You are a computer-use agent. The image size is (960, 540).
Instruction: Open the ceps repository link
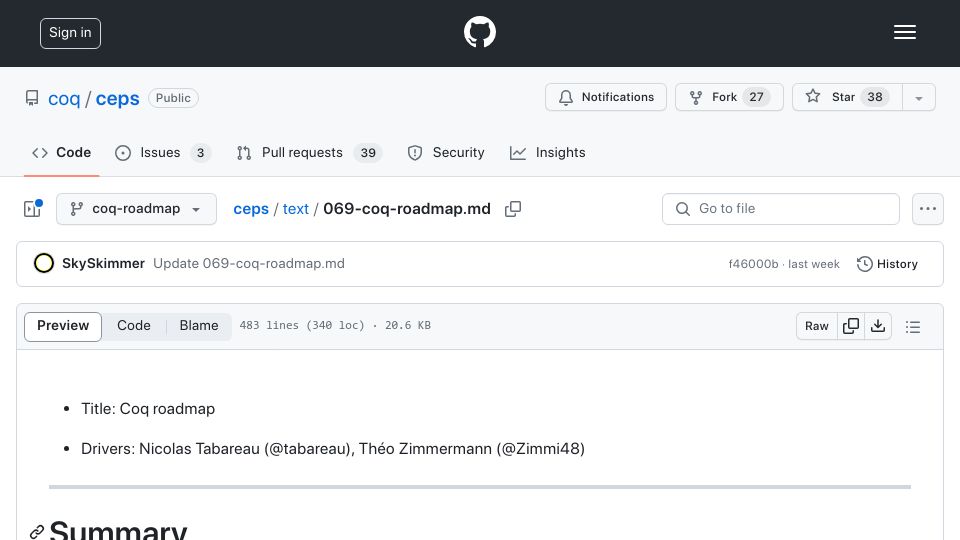pos(118,99)
